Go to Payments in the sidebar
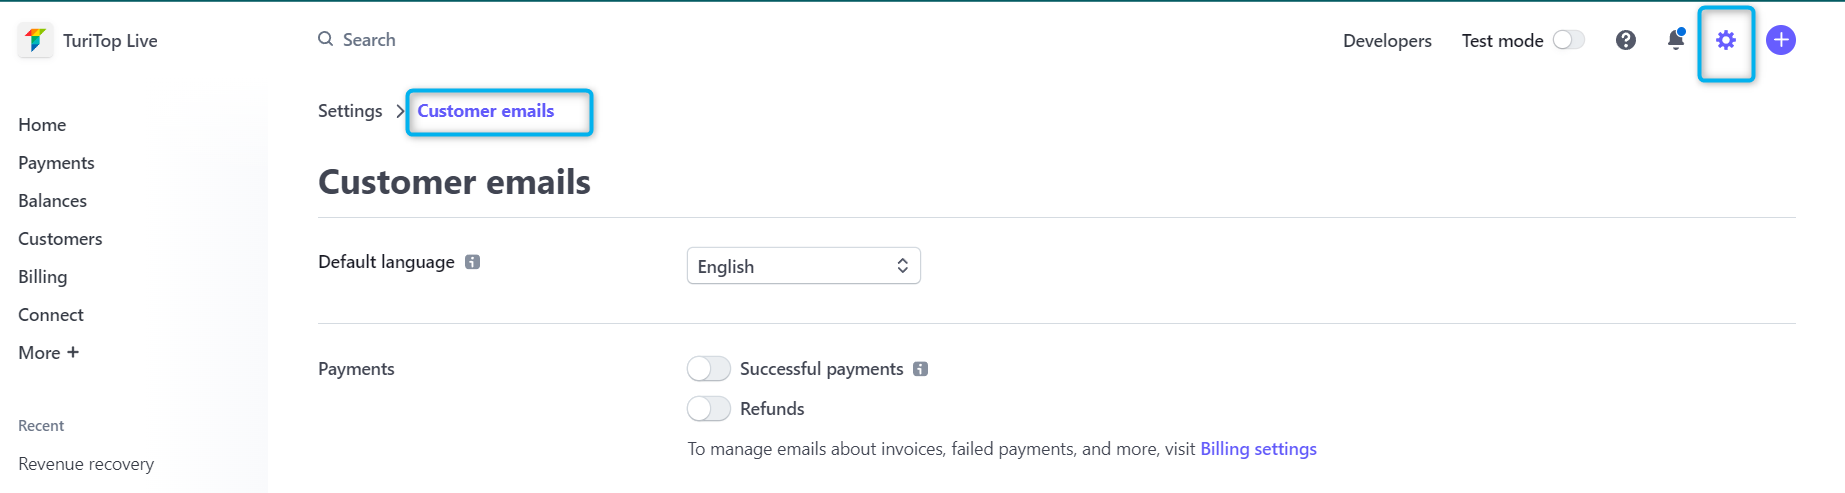 (56, 163)
